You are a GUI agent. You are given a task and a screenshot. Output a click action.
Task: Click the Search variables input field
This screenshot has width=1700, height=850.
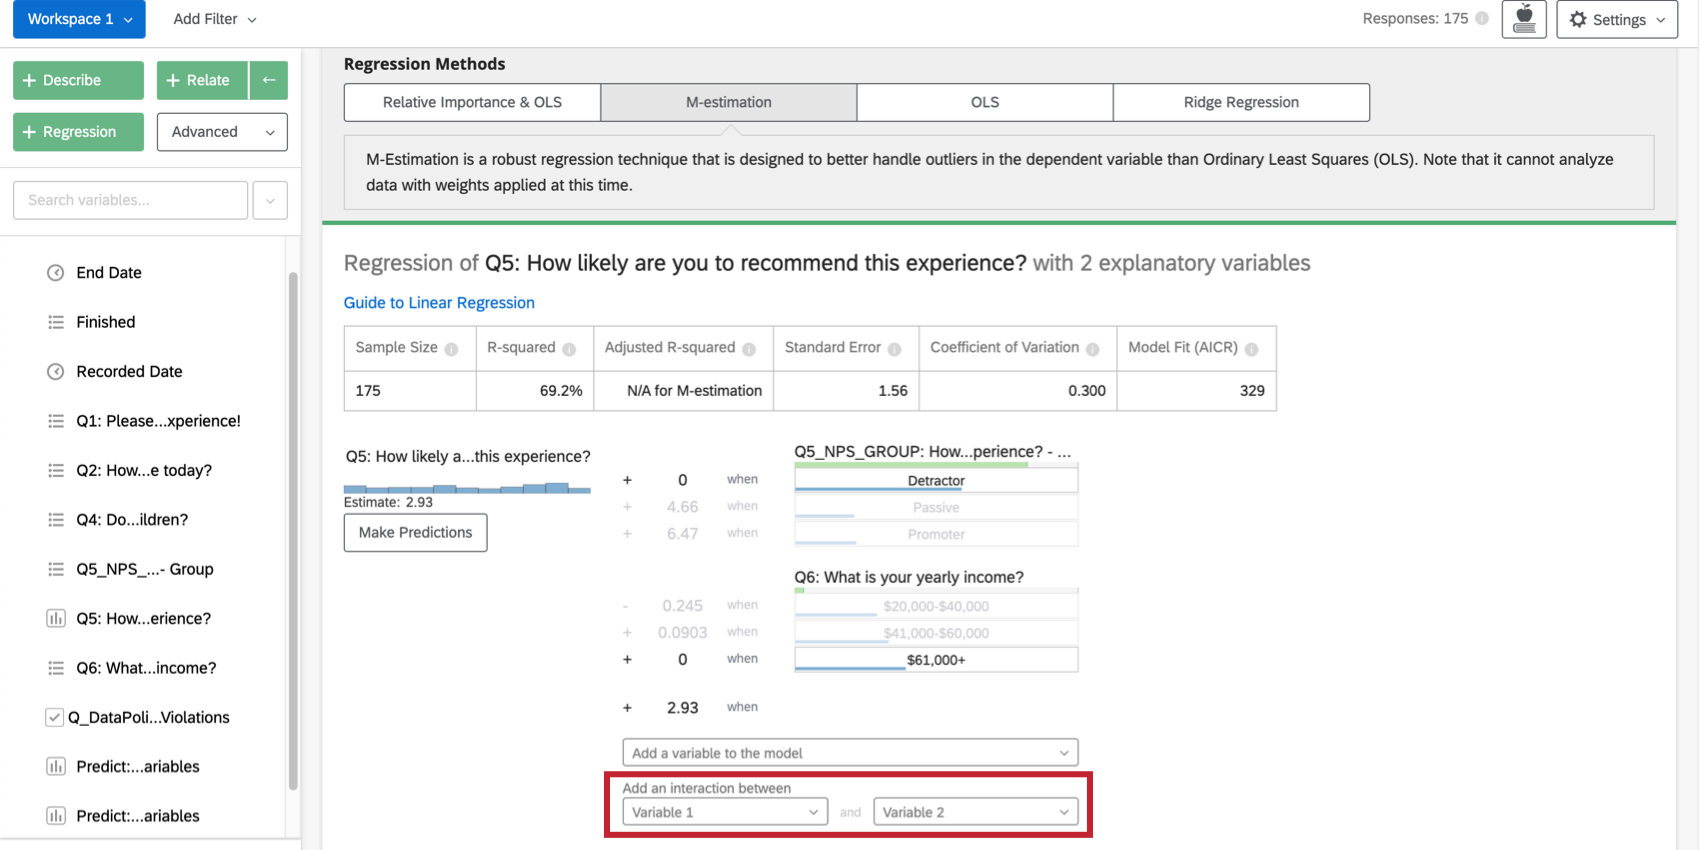(x=130, y=200)
